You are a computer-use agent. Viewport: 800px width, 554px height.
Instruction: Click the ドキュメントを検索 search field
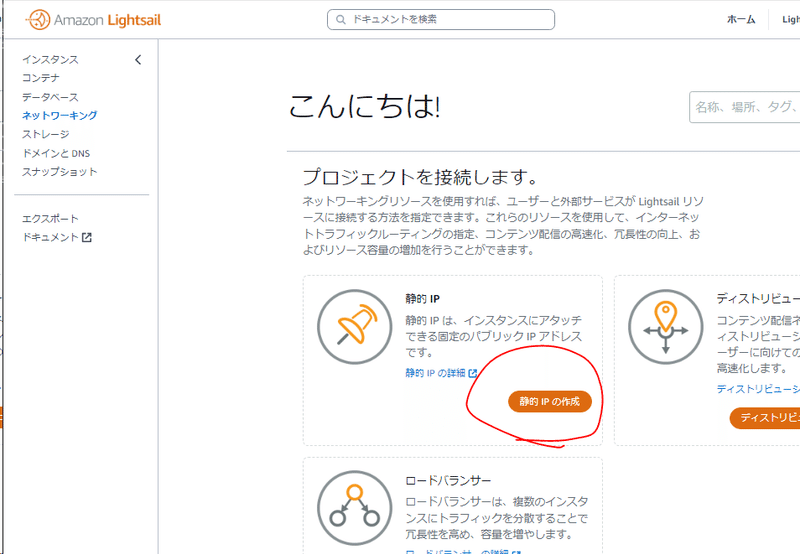(441, 19)
